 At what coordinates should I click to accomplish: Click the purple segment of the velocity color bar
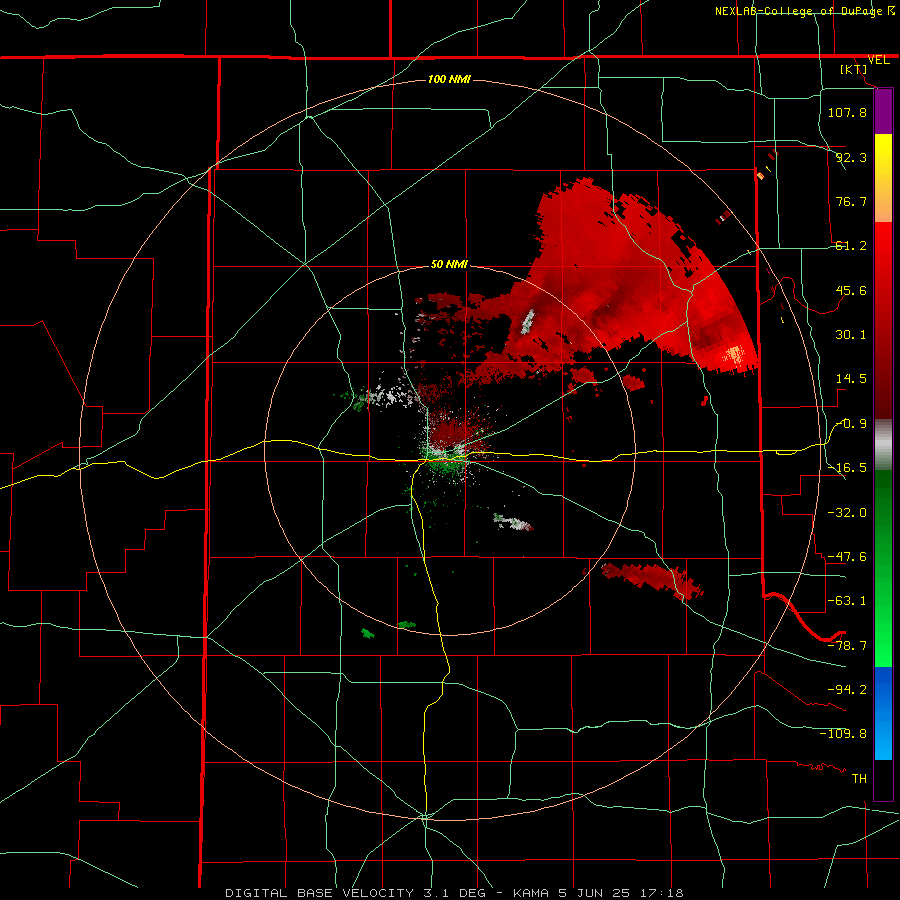click(x=883, y=111)
